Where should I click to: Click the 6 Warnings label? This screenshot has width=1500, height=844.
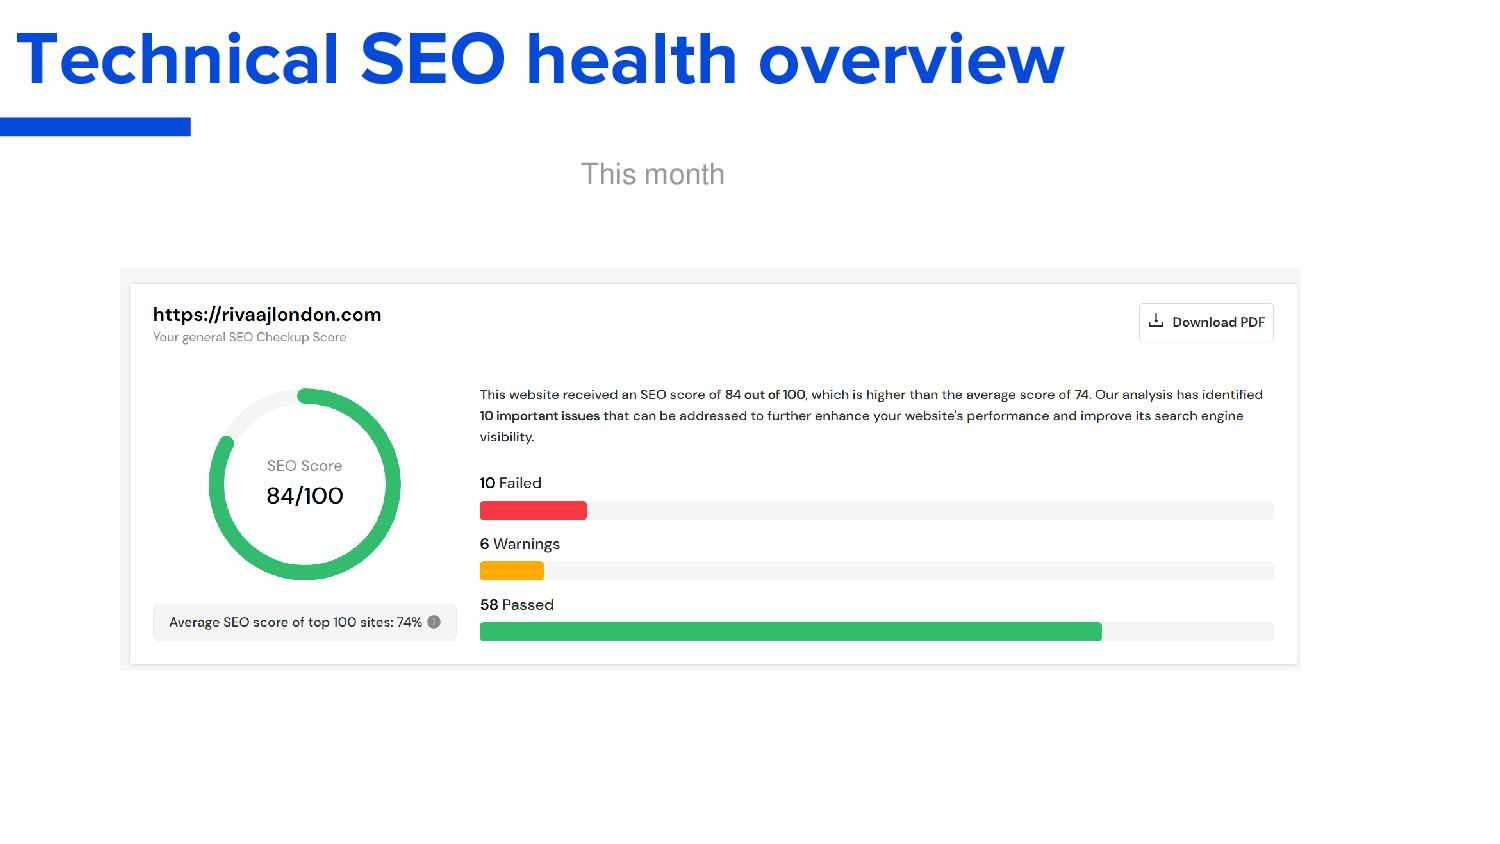(x=519, y=544)
